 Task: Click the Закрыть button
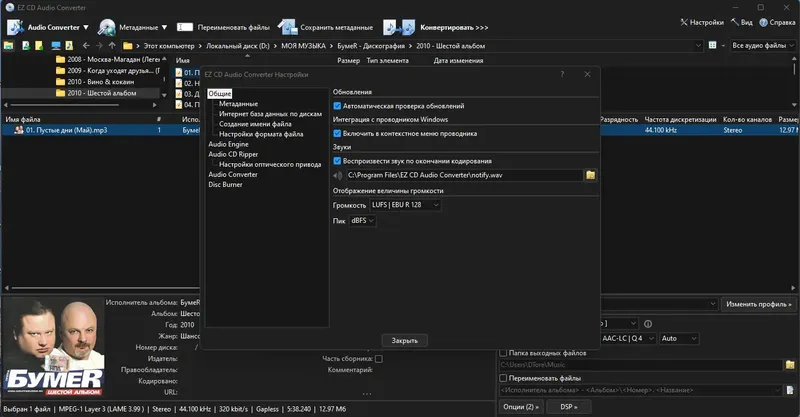[x=405, y=340]
